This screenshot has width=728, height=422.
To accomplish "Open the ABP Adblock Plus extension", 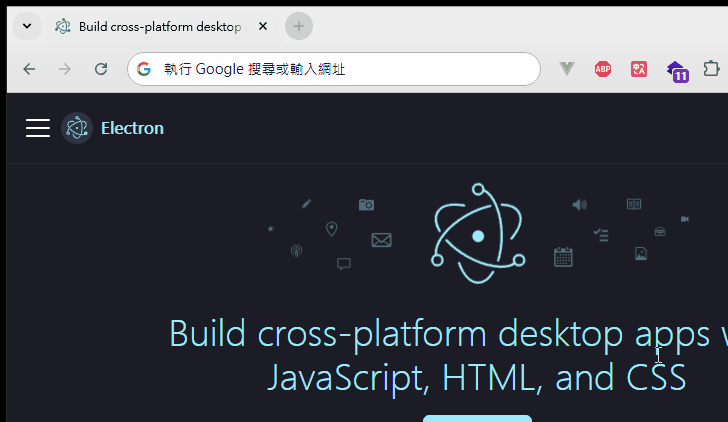I will pyautogui.click(x=603, y=69).
